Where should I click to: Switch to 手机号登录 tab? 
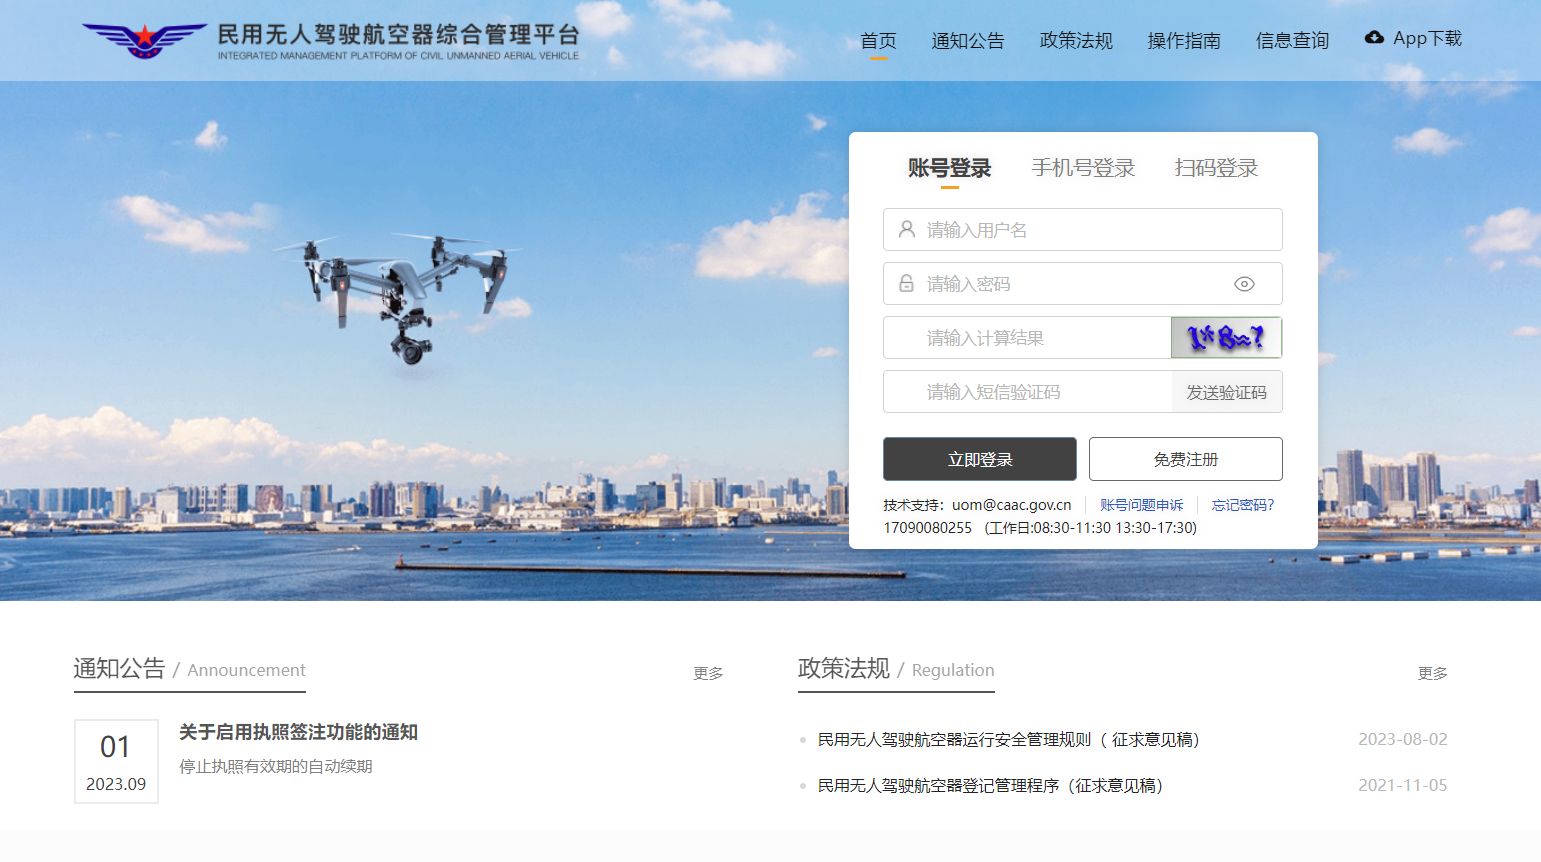click(1083, 168)
